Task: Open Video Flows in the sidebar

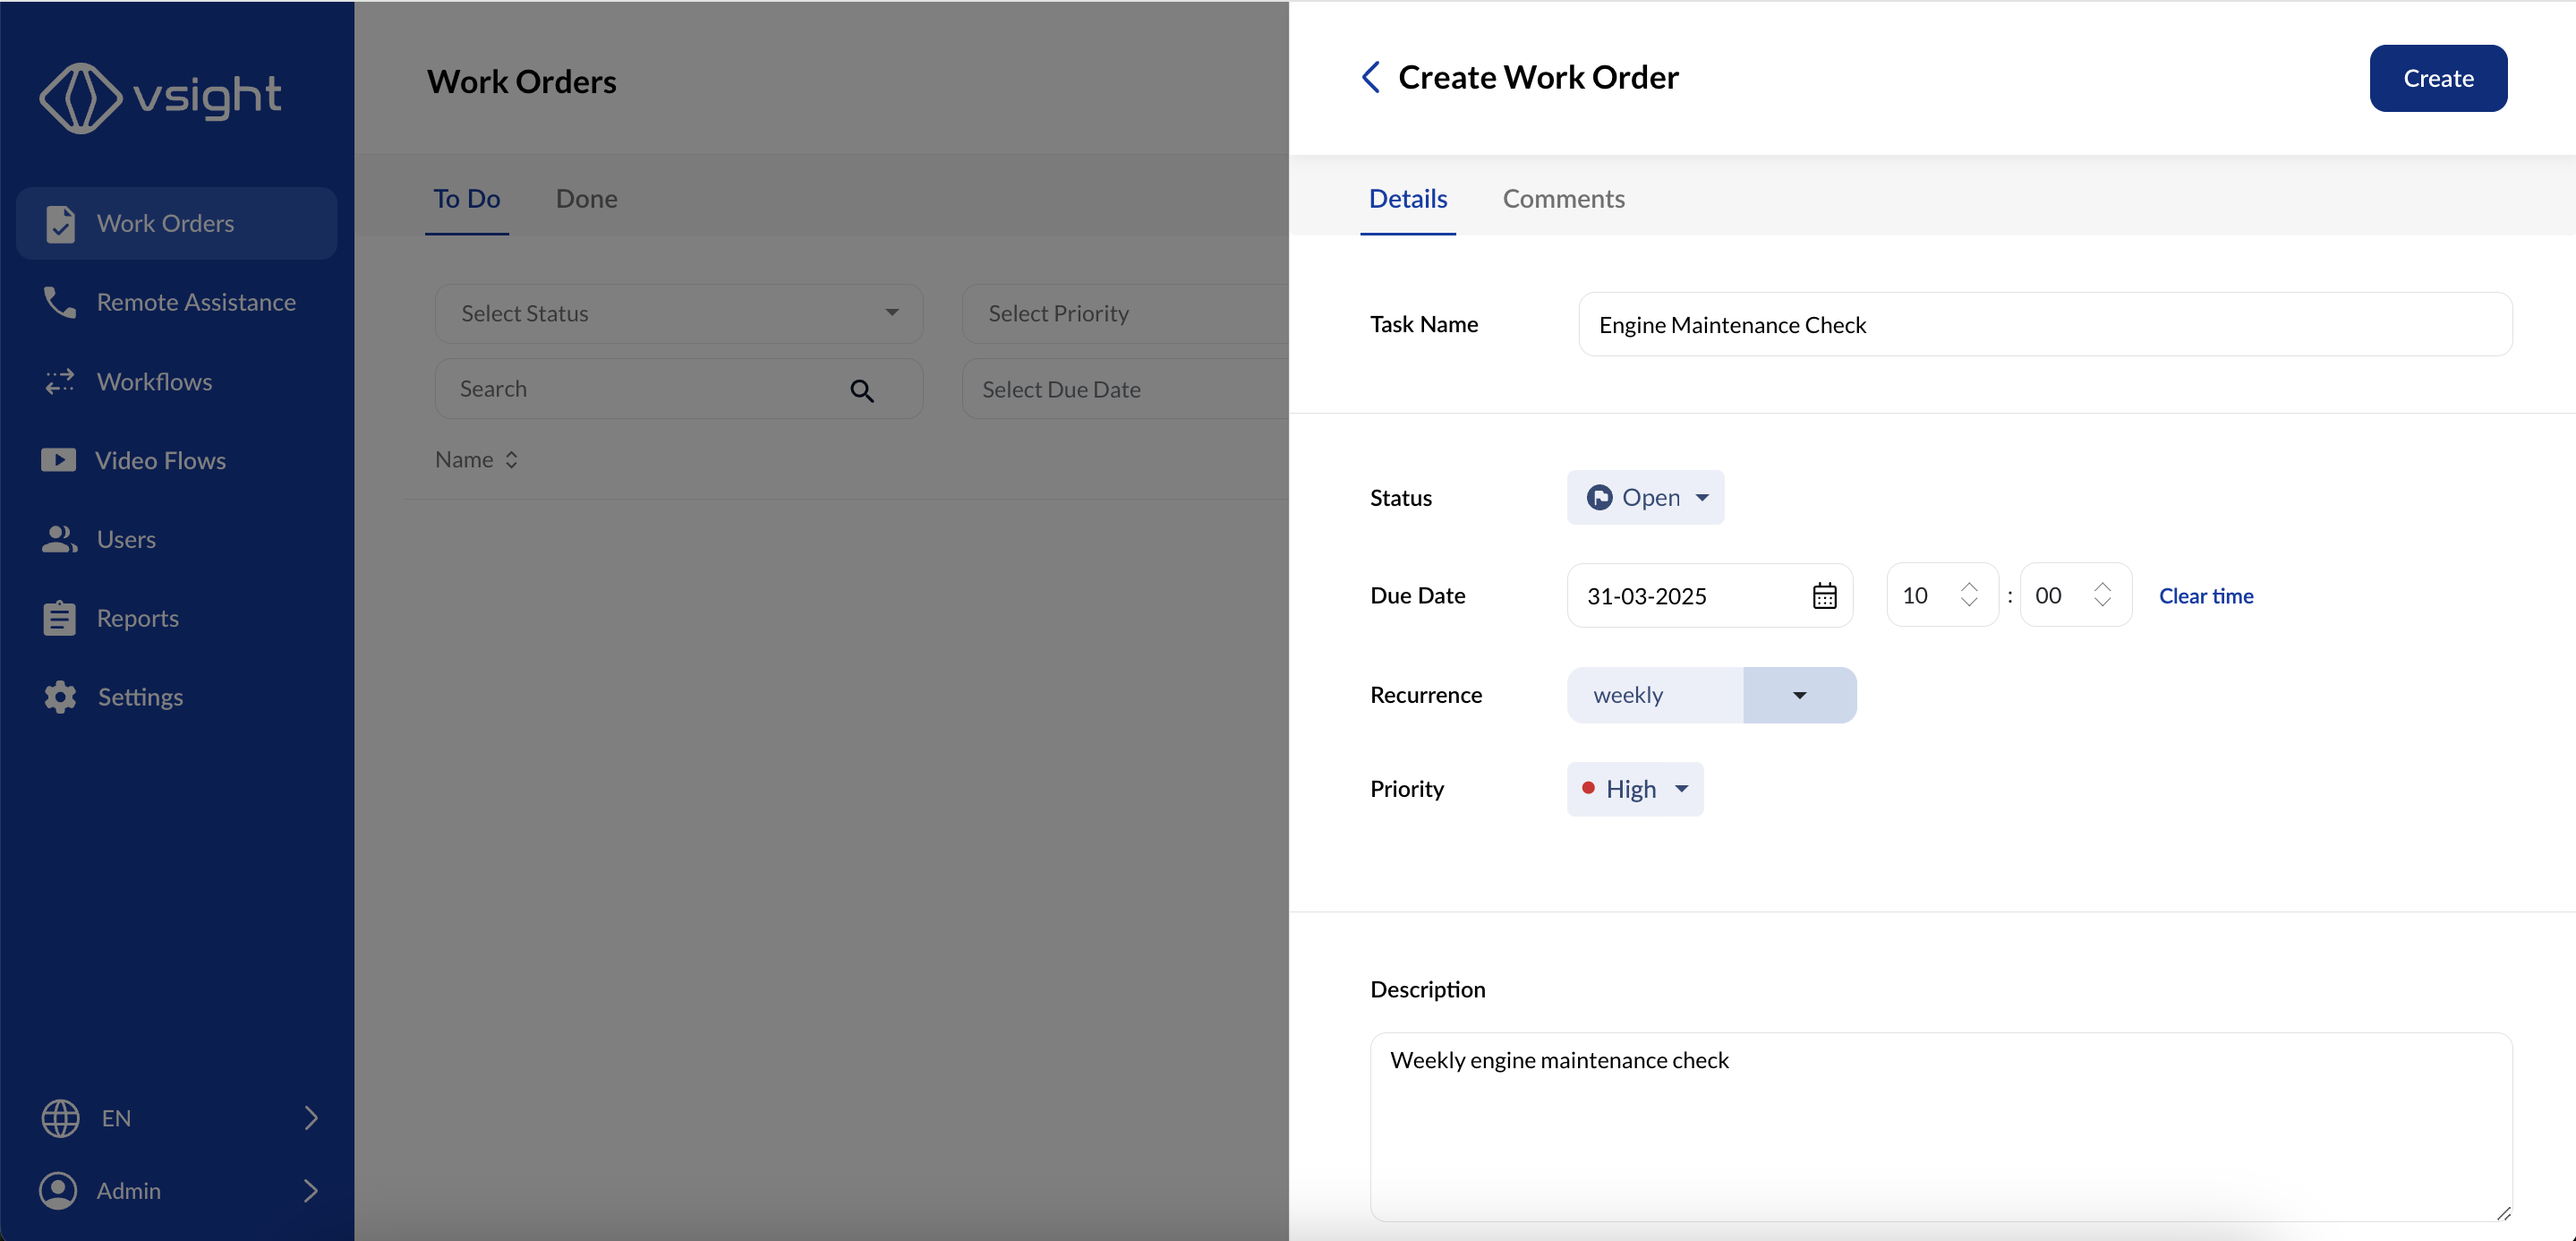Action: pos(177,460)
